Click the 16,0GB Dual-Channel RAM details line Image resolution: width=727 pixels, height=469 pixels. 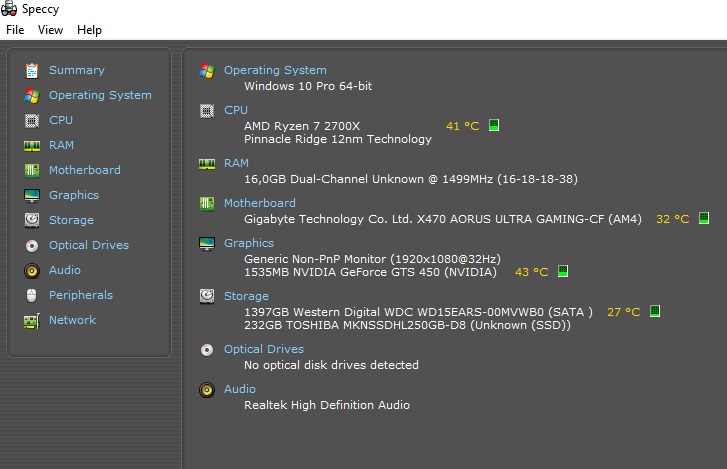(x=411, y=179)
